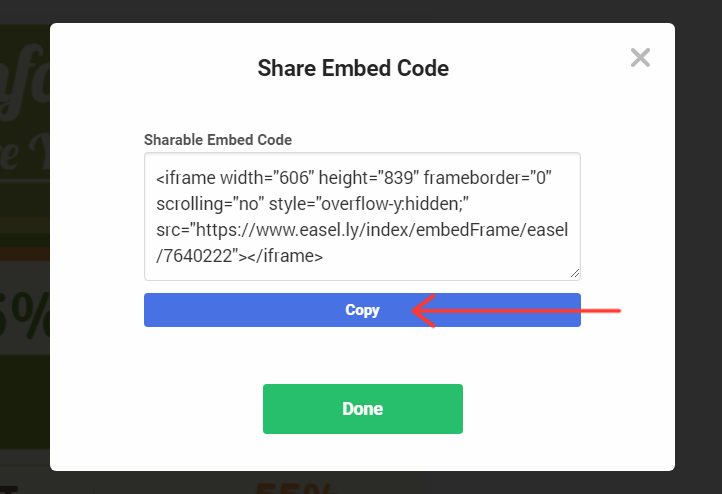The width and height of the screenshot is (722, 494).
Task: Click the frameborder="0" text in embed code
Action: click(488, 178)
